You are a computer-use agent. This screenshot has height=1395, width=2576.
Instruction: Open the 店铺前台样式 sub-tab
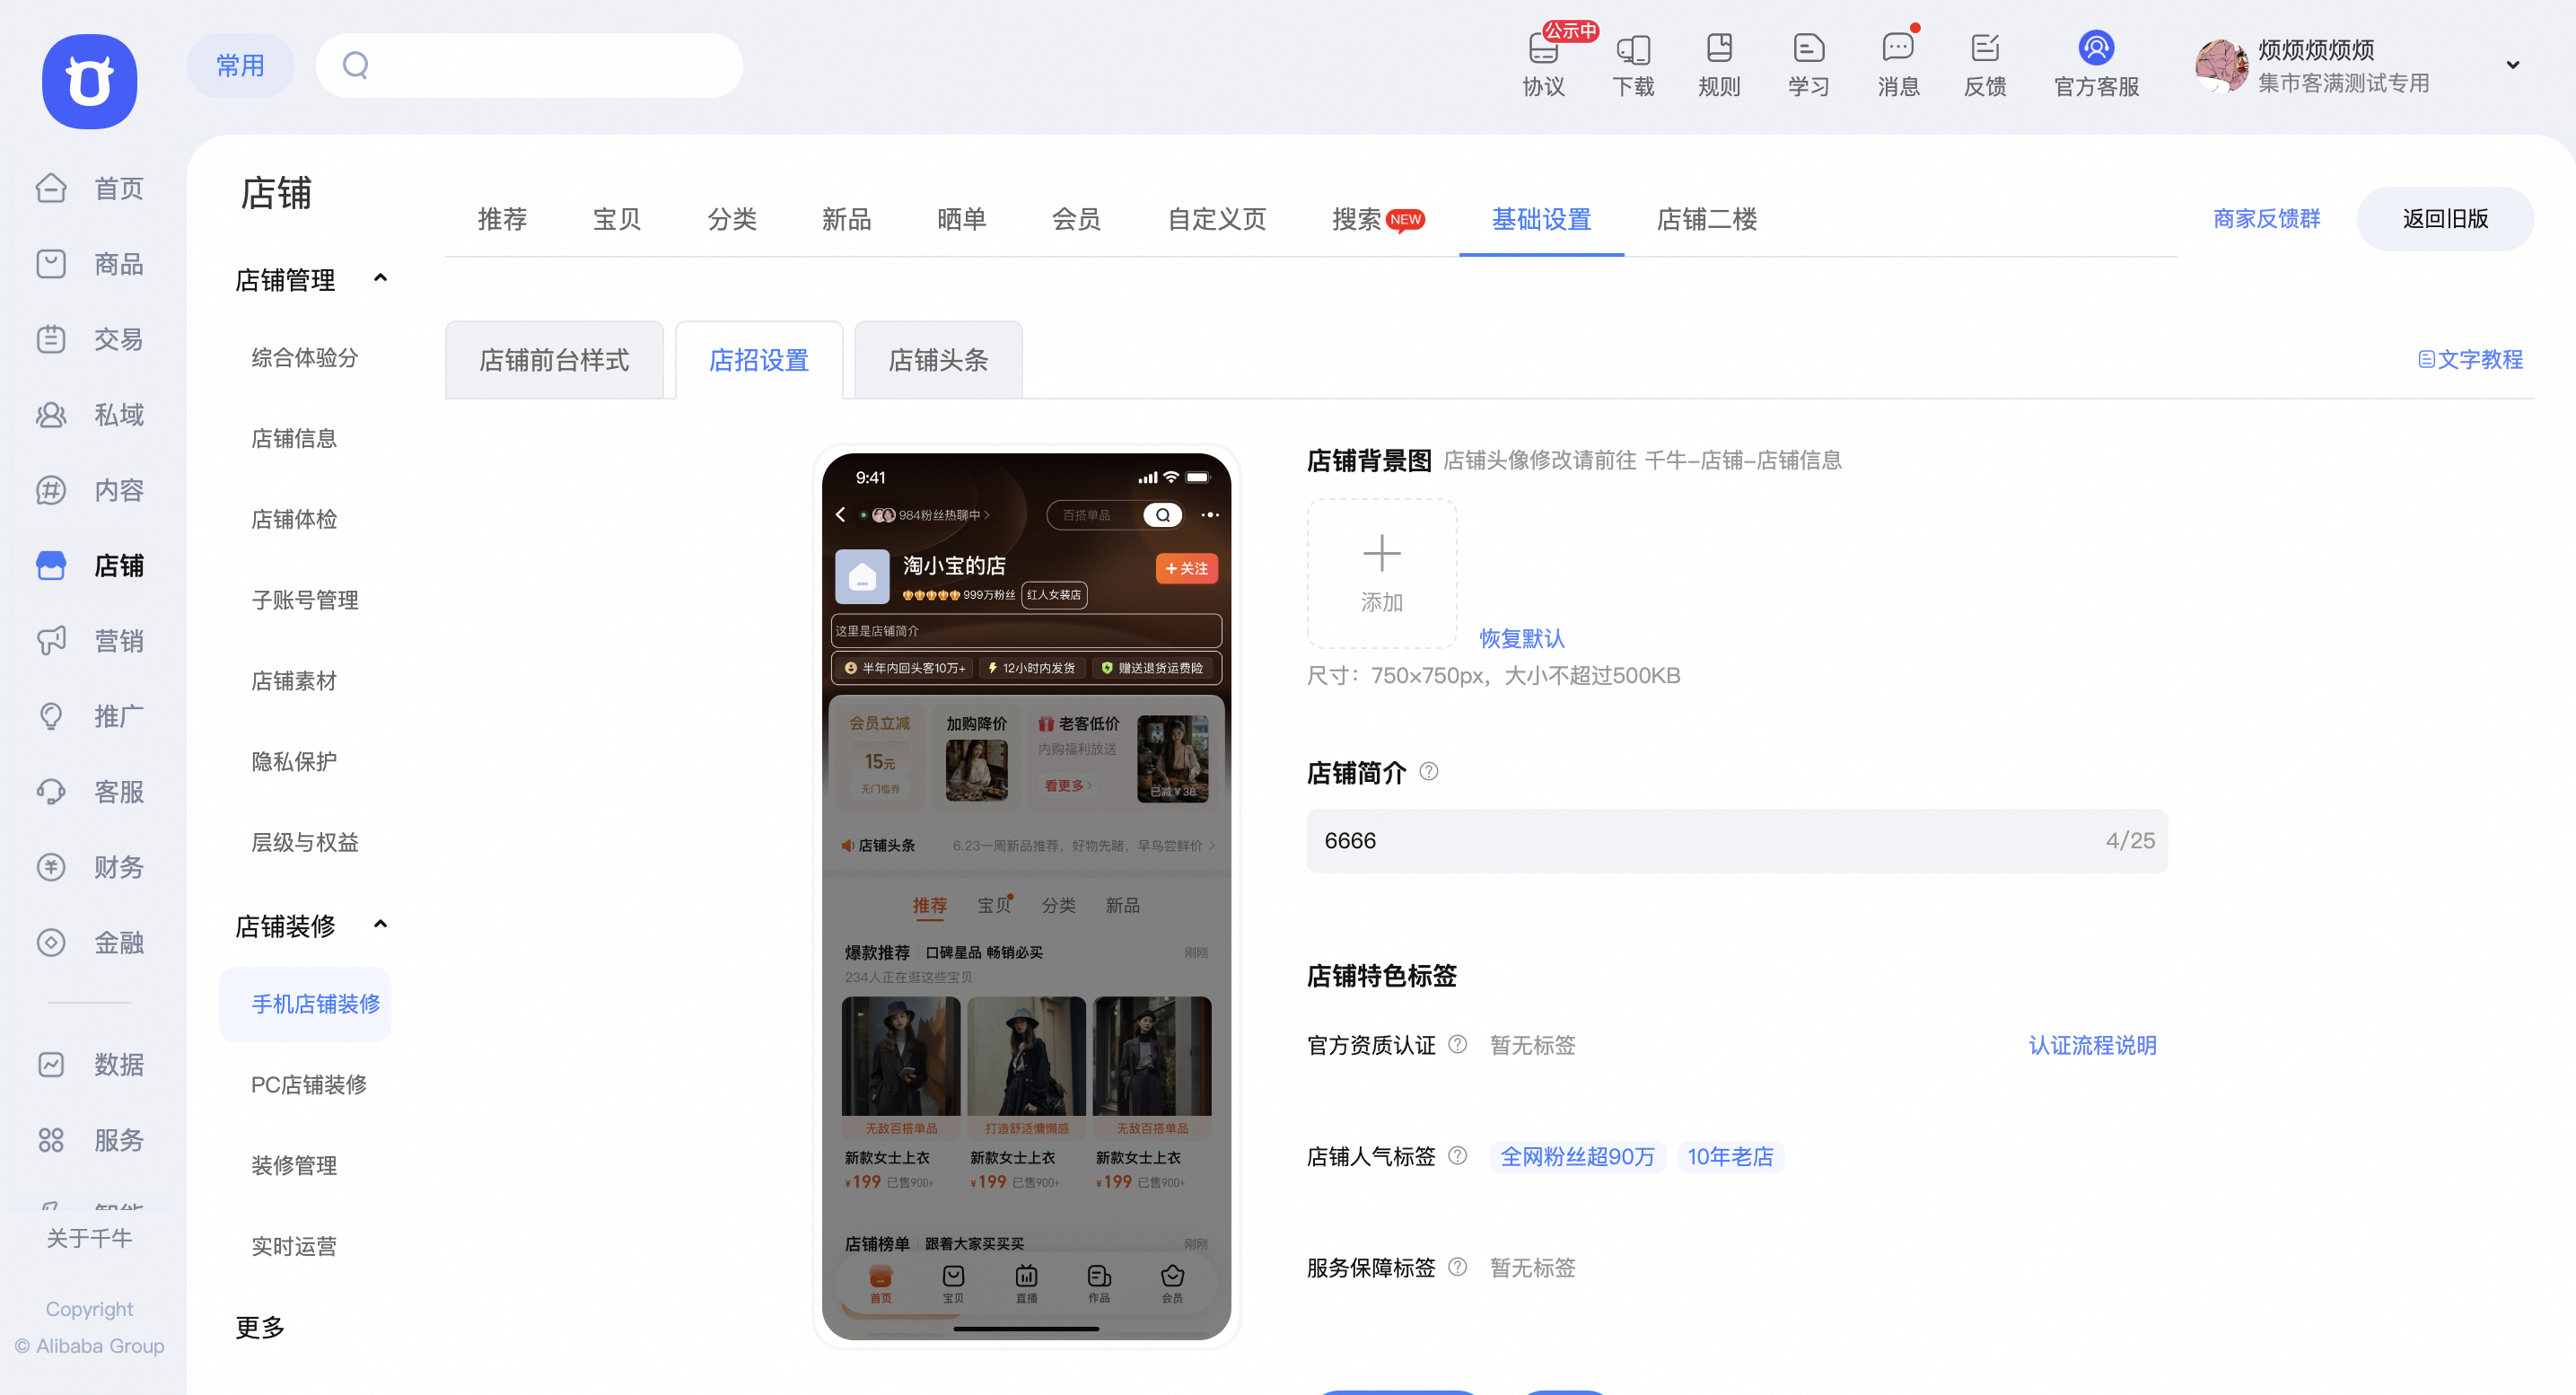(x=554, y=360)
